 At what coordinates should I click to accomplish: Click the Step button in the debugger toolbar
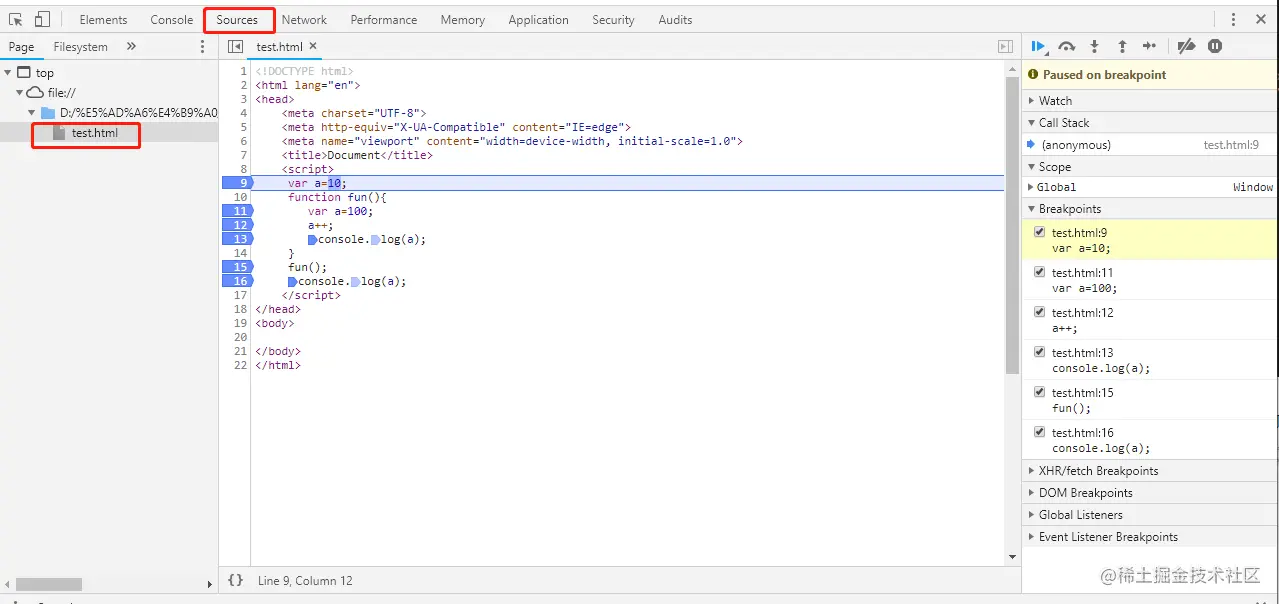click(x=1150, y=46)
